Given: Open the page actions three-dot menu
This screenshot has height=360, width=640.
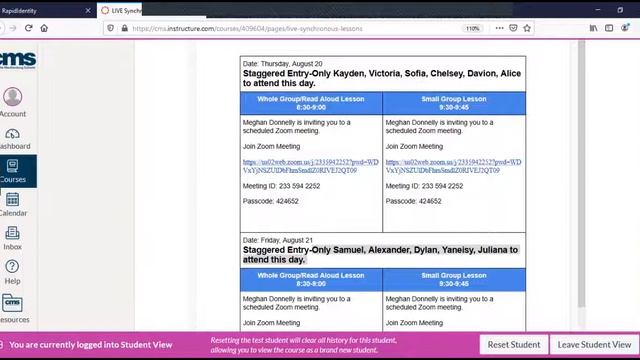Looking at the screenshot, I should 499,28.
